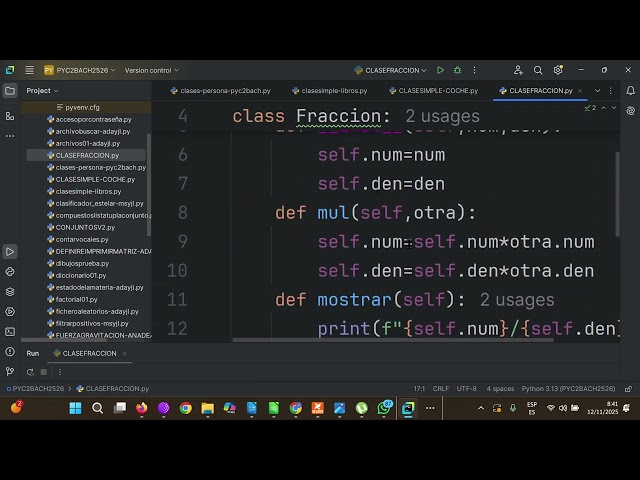
Task: Show more tool windows ellipsis
Action: pyautogui.click(x=10, y=136)
